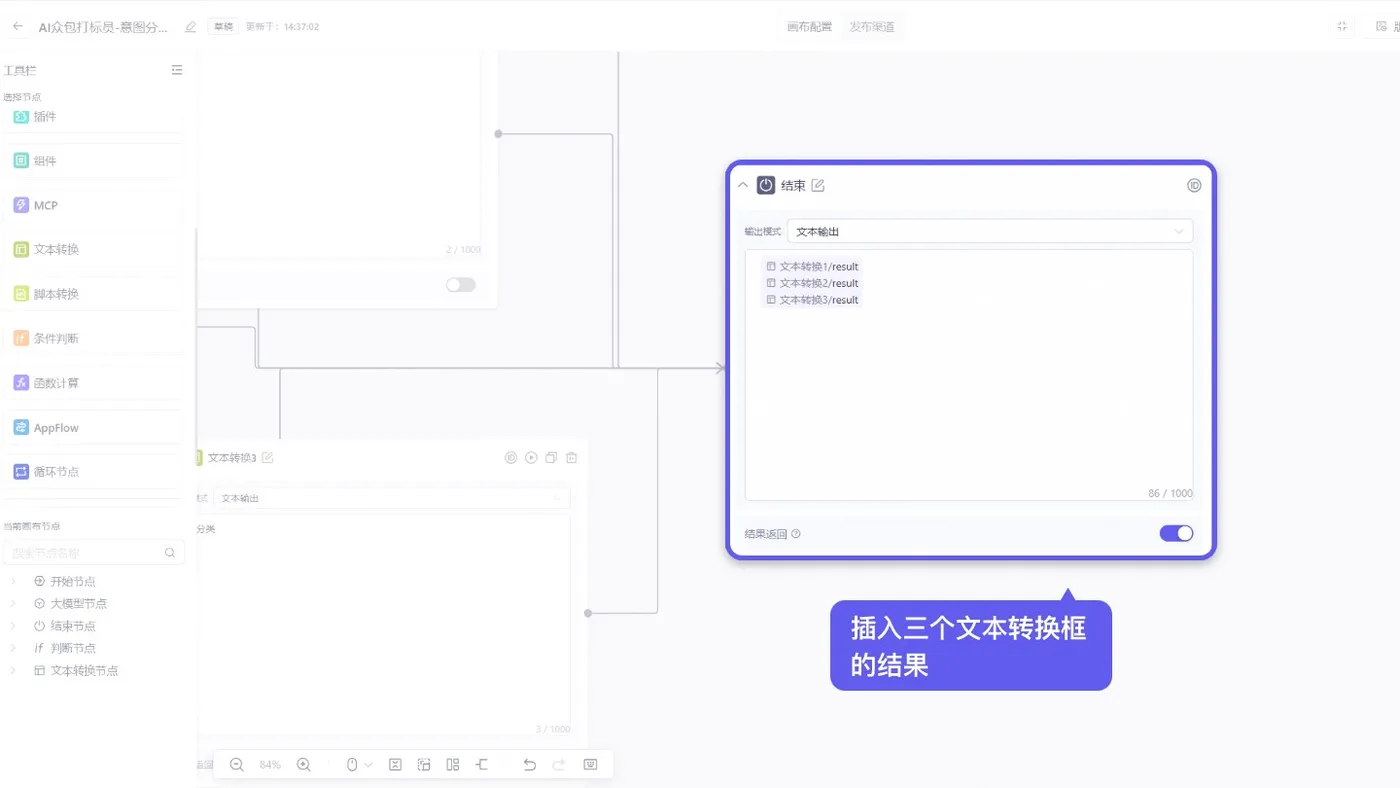Add a 函数计算 node from the toolbar
Viewport: 1400px width, 788px height.
tap(92, 383)
